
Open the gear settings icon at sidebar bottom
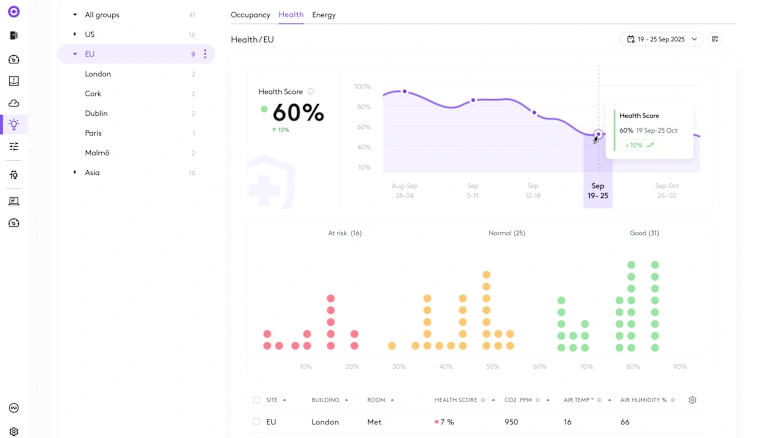point(14,431)
